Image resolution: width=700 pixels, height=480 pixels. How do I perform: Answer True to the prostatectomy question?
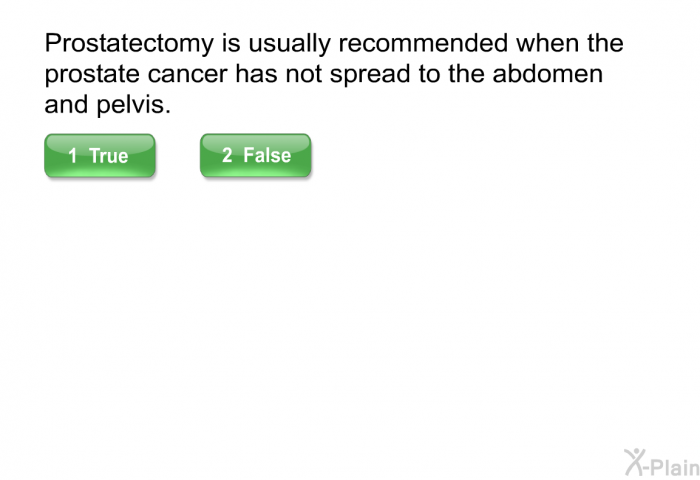point(100,156)
